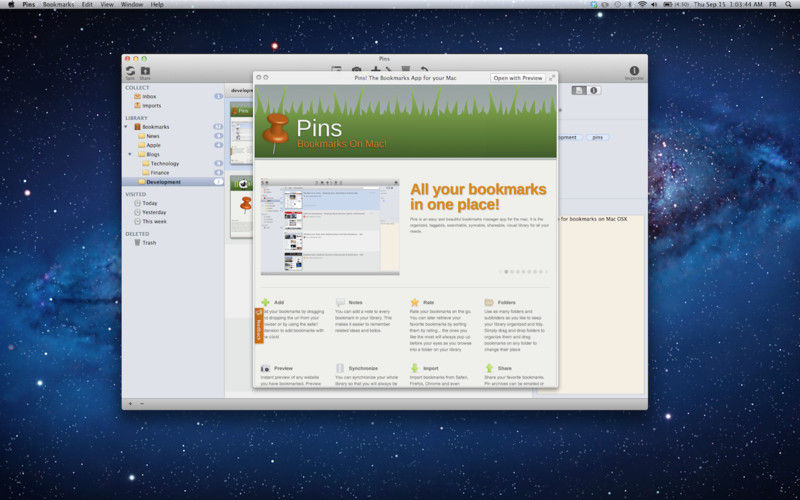The width and height of the screenshot is (800, 500).
Task: Open the Pins application menu
Action: (29, 4)
